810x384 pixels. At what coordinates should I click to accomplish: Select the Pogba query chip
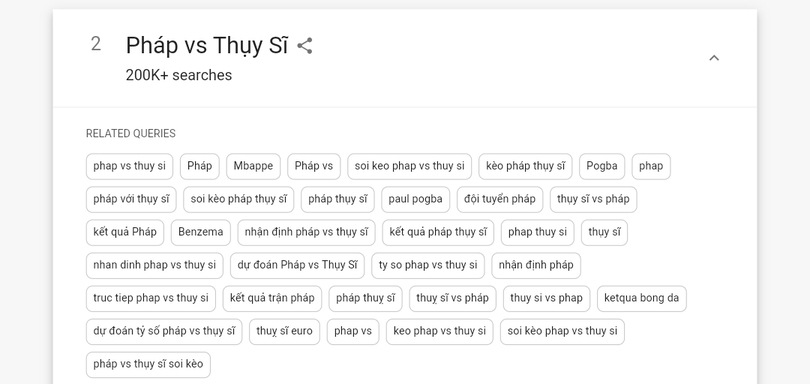[x=602, y=166]
